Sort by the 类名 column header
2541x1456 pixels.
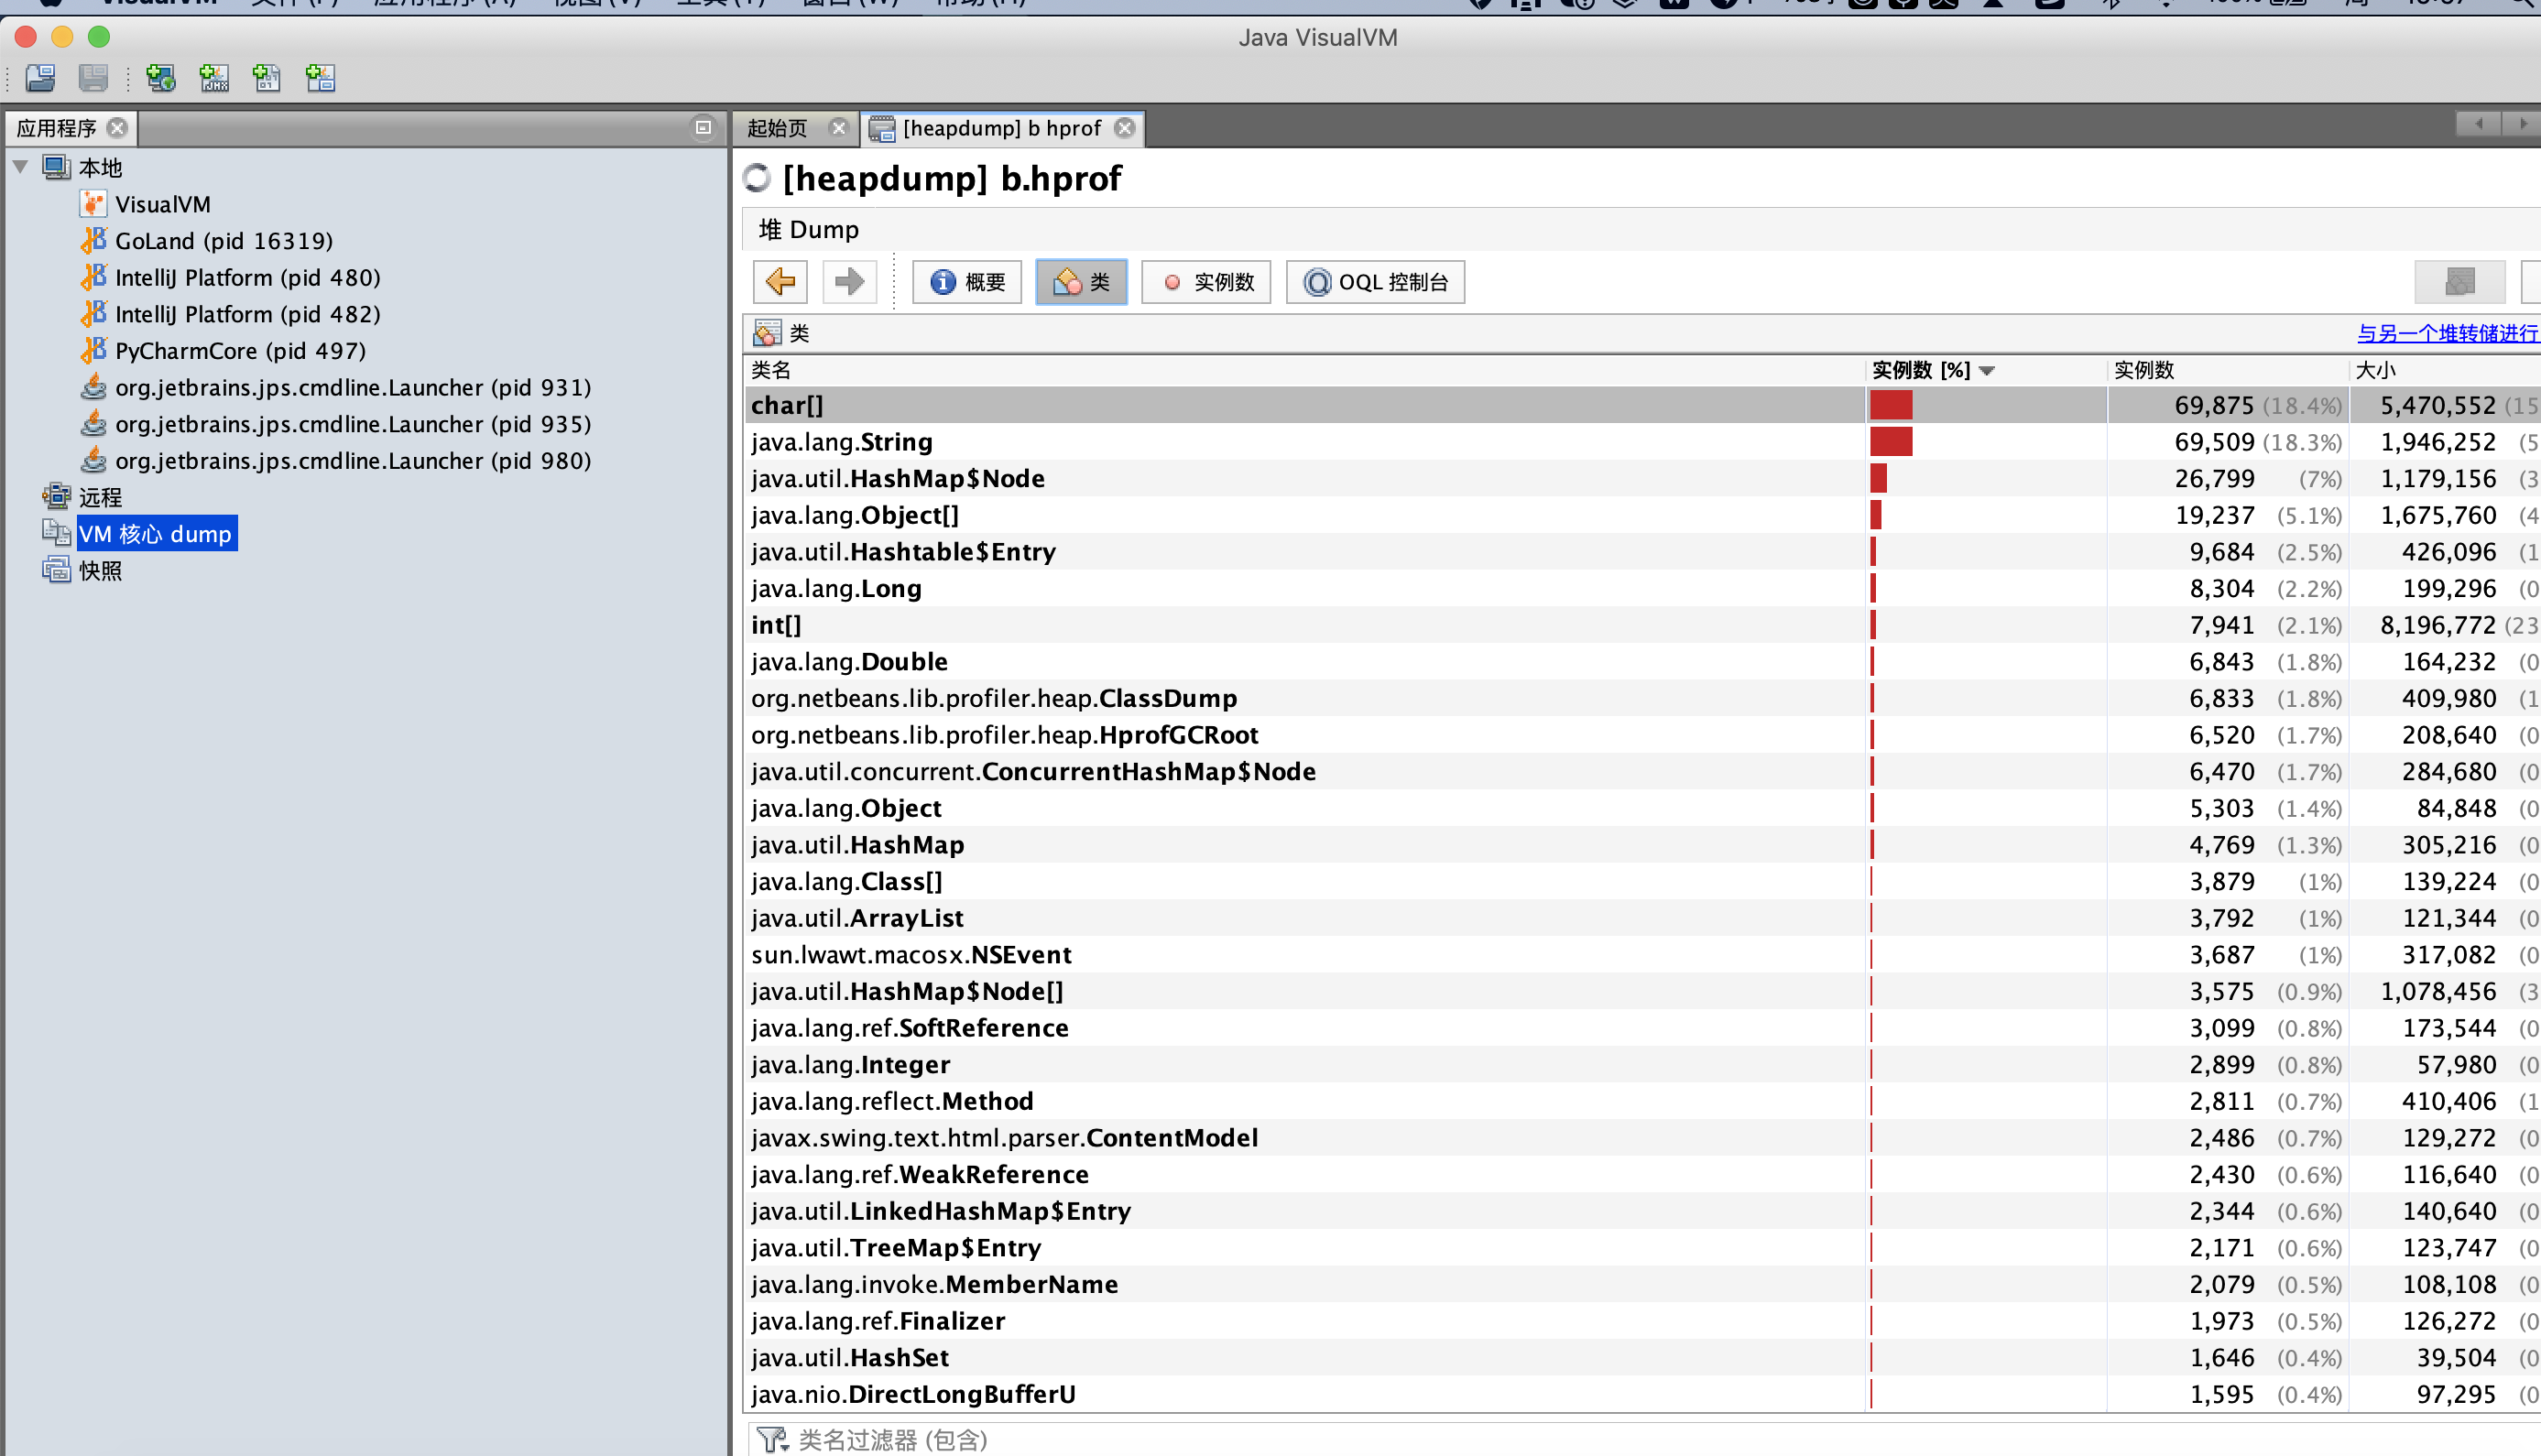(x=1305, y=370)
